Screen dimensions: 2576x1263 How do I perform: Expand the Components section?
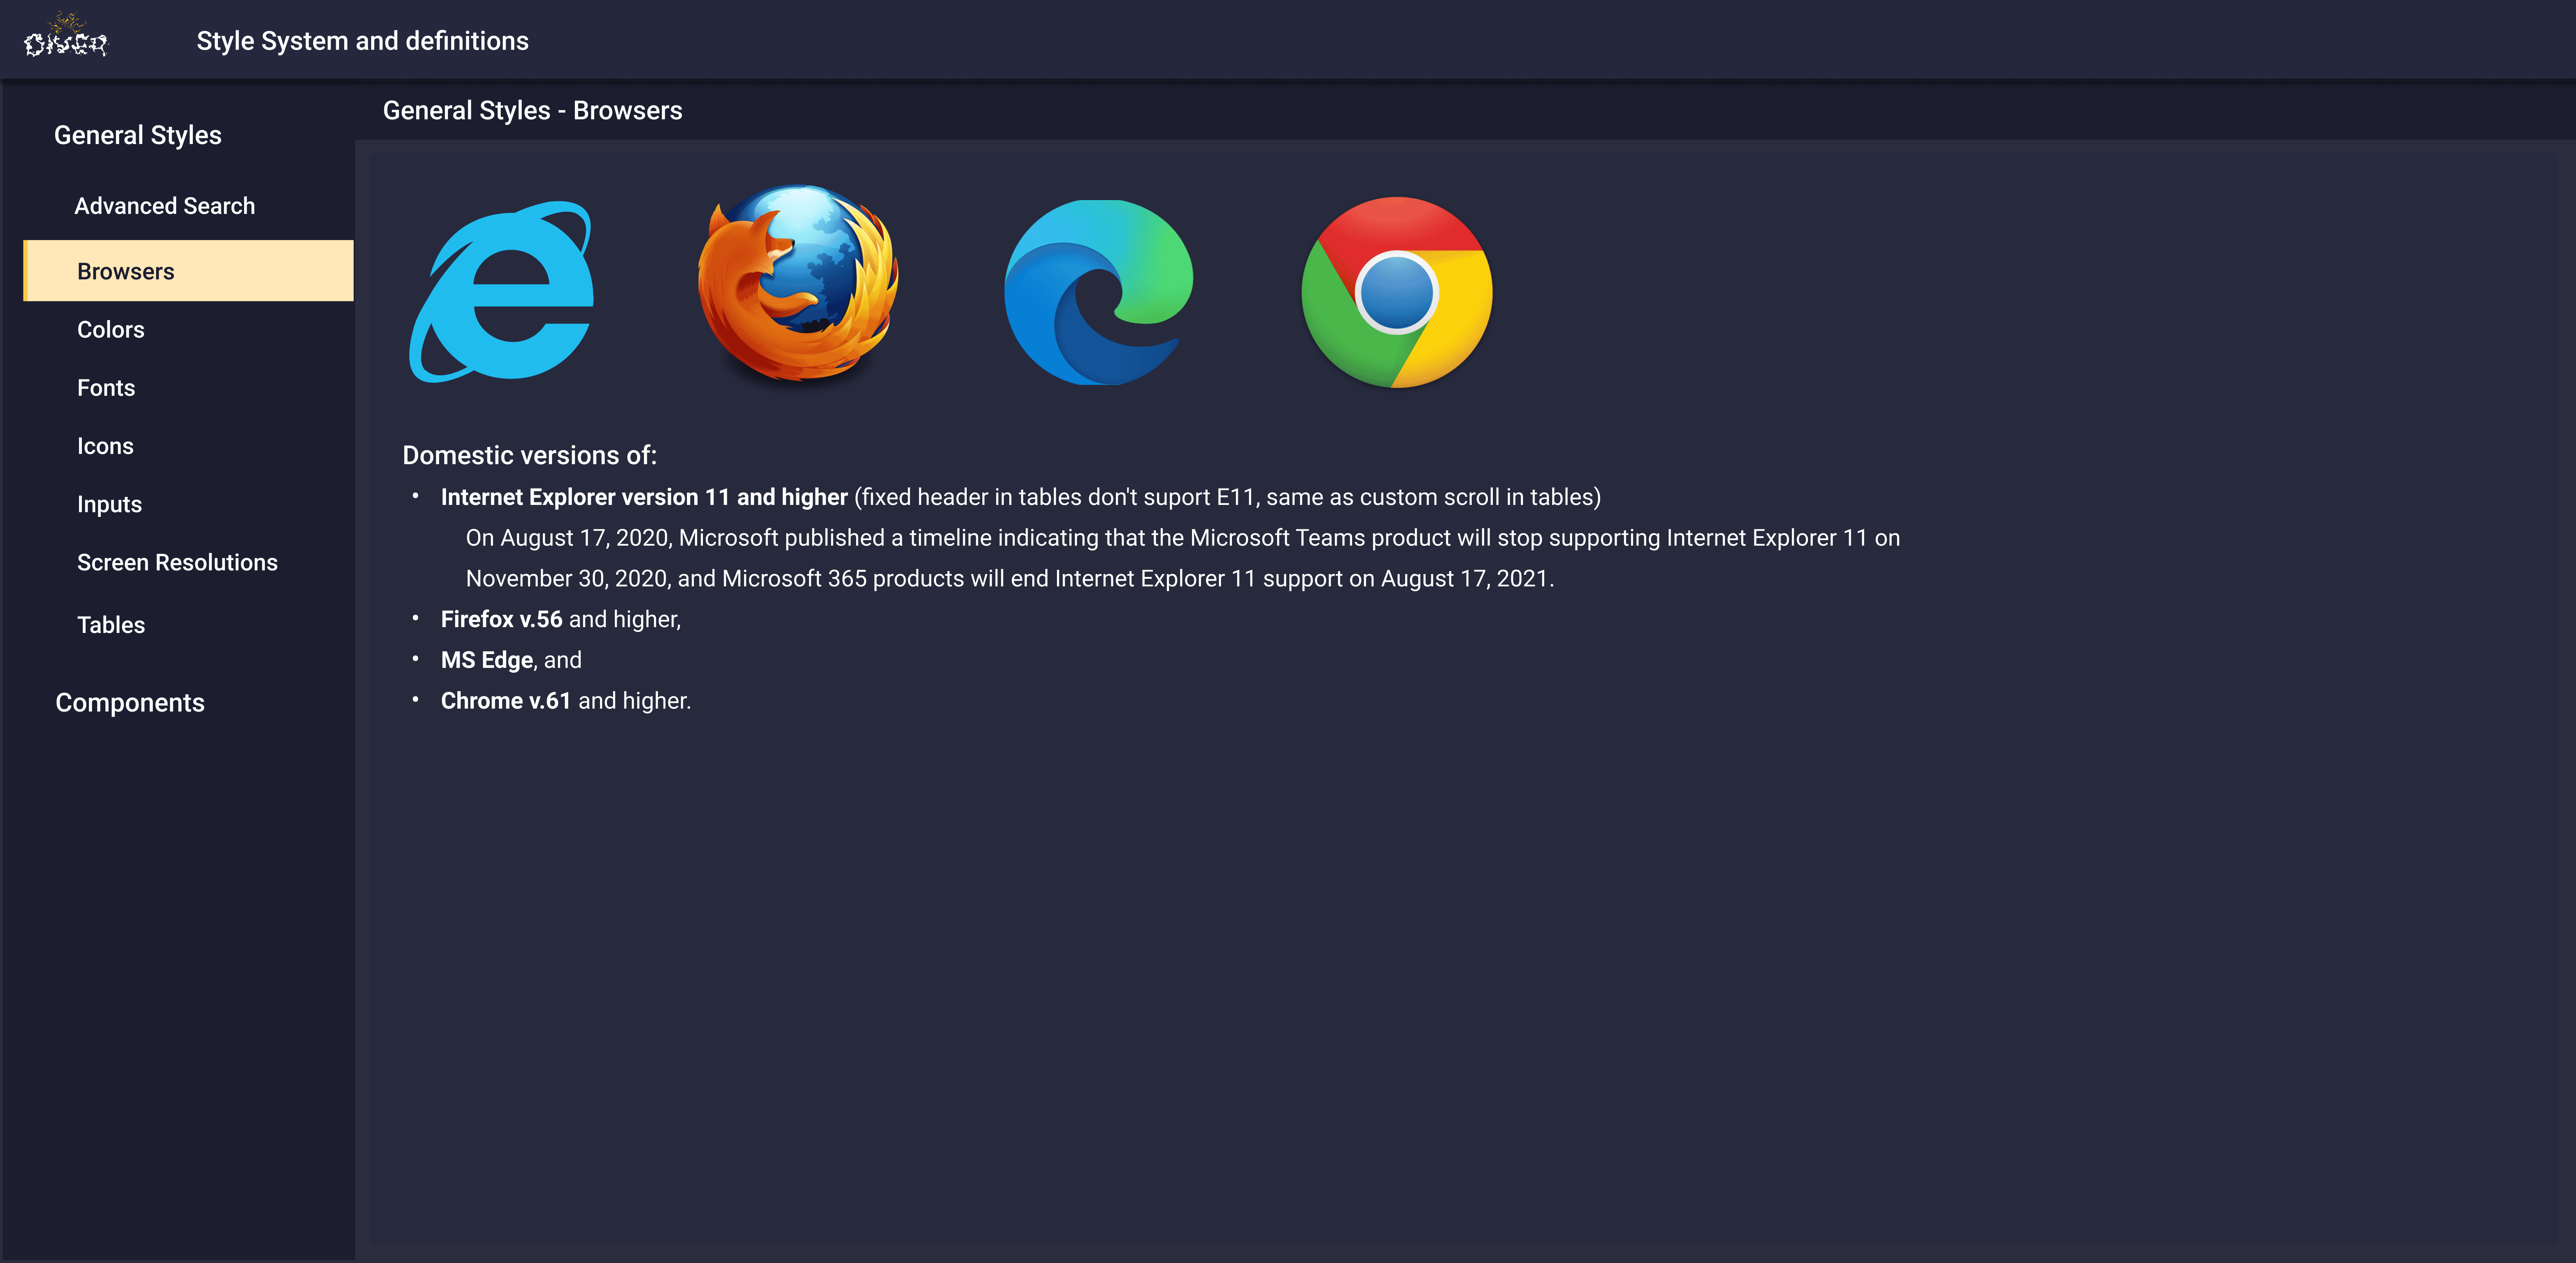click(130, 703)
